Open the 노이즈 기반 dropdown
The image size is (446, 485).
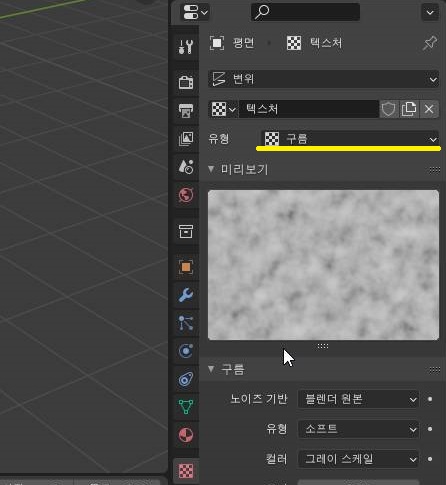358,399
